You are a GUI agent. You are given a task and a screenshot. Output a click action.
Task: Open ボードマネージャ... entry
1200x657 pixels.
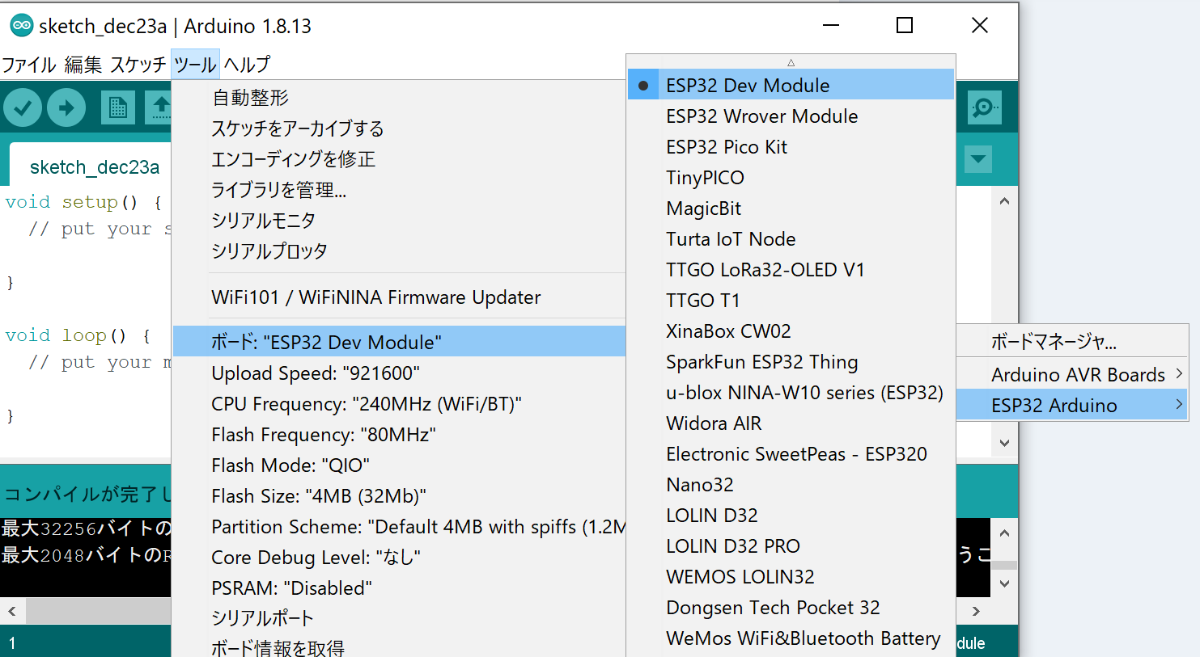click(1072, 343)
